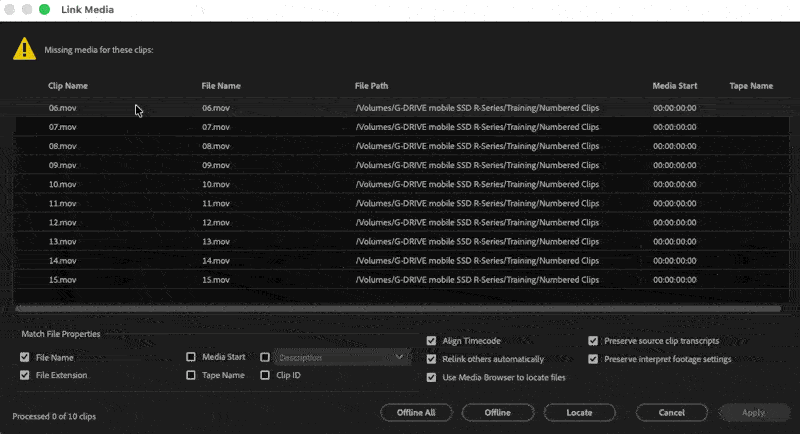Click the file path of 10.mov
This screenshot has height=434, width=800.
coord(477,184)
